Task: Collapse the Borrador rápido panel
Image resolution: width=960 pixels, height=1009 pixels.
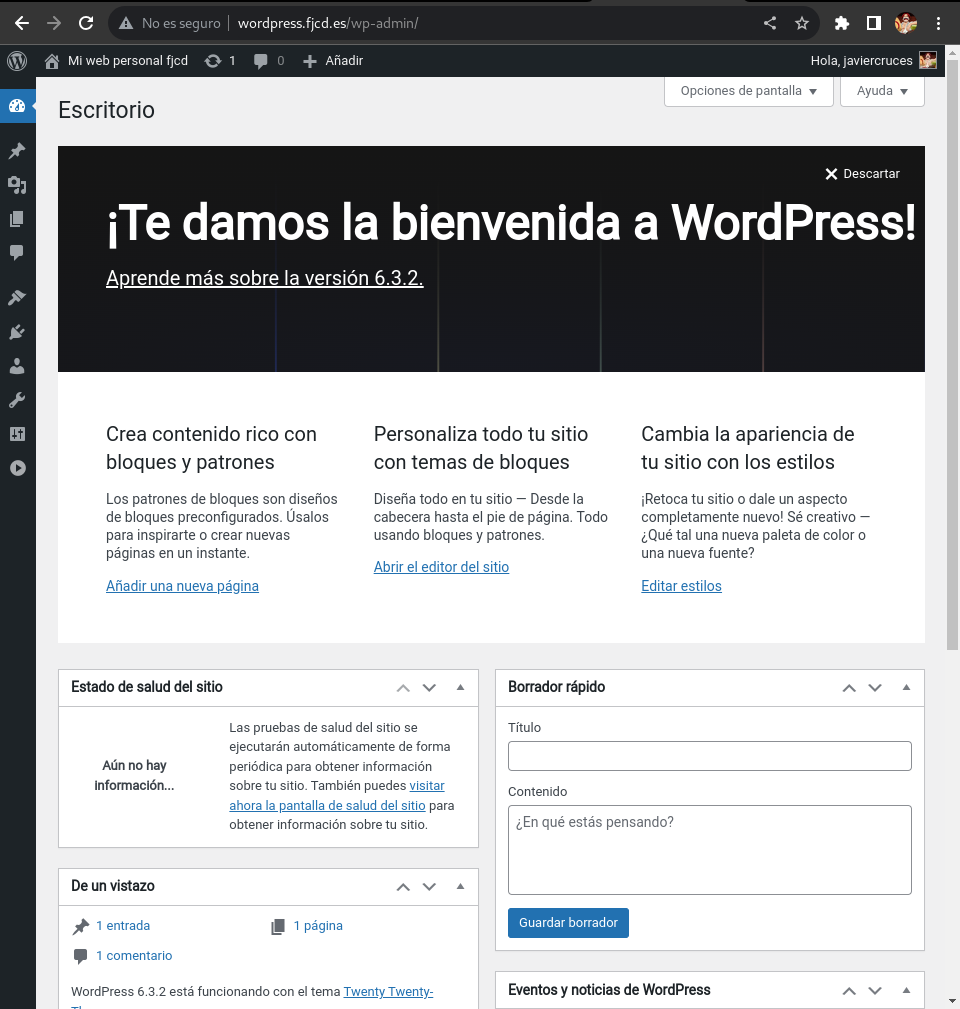Action: coord(907,687)
